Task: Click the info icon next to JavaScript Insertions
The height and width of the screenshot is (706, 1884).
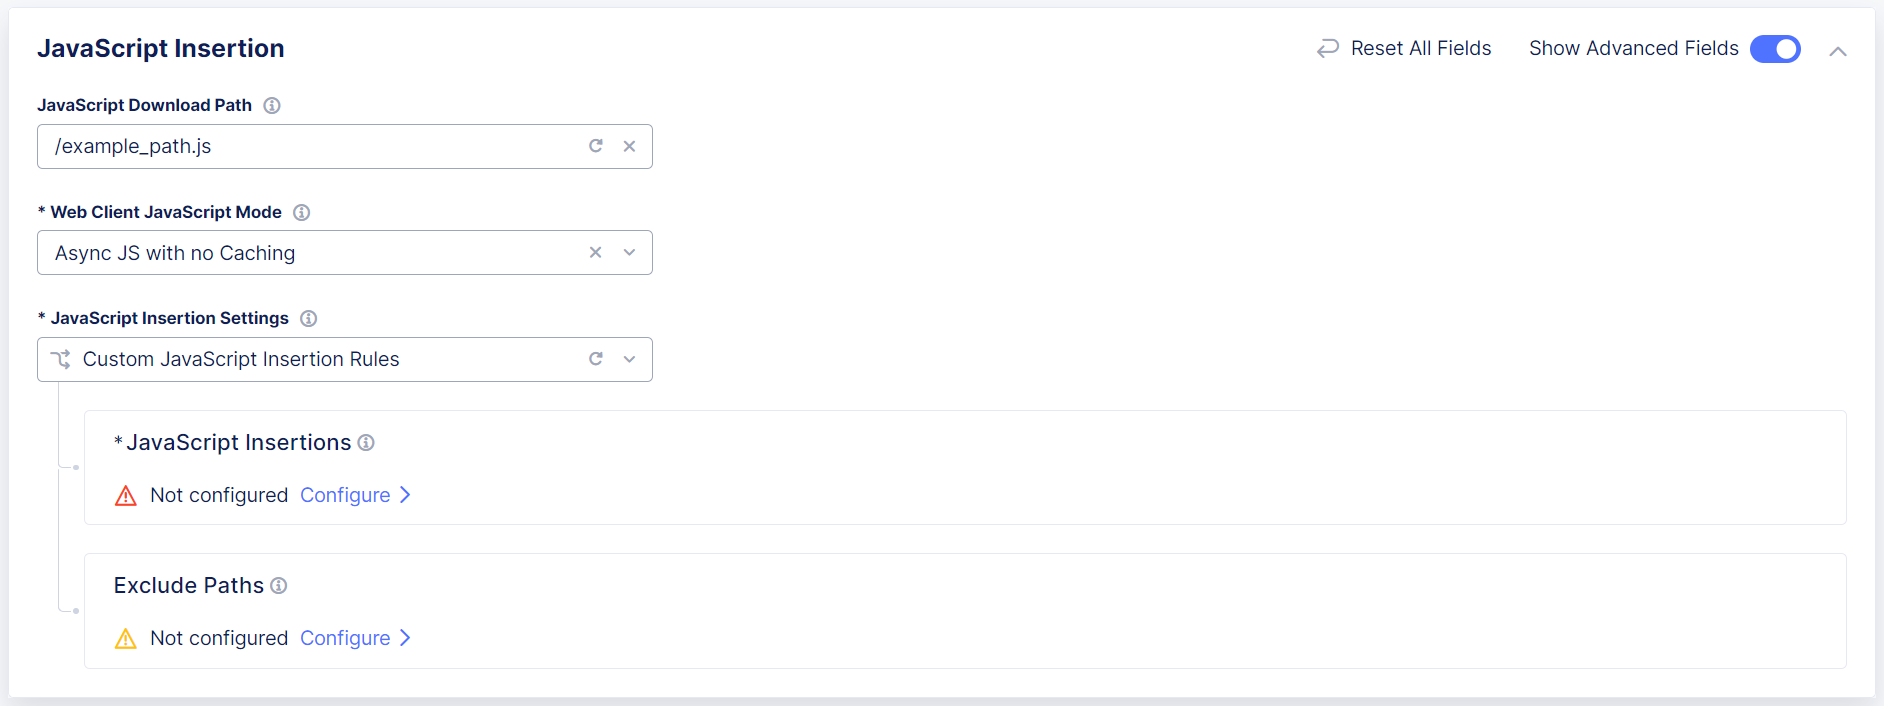Action: [366, 442]
